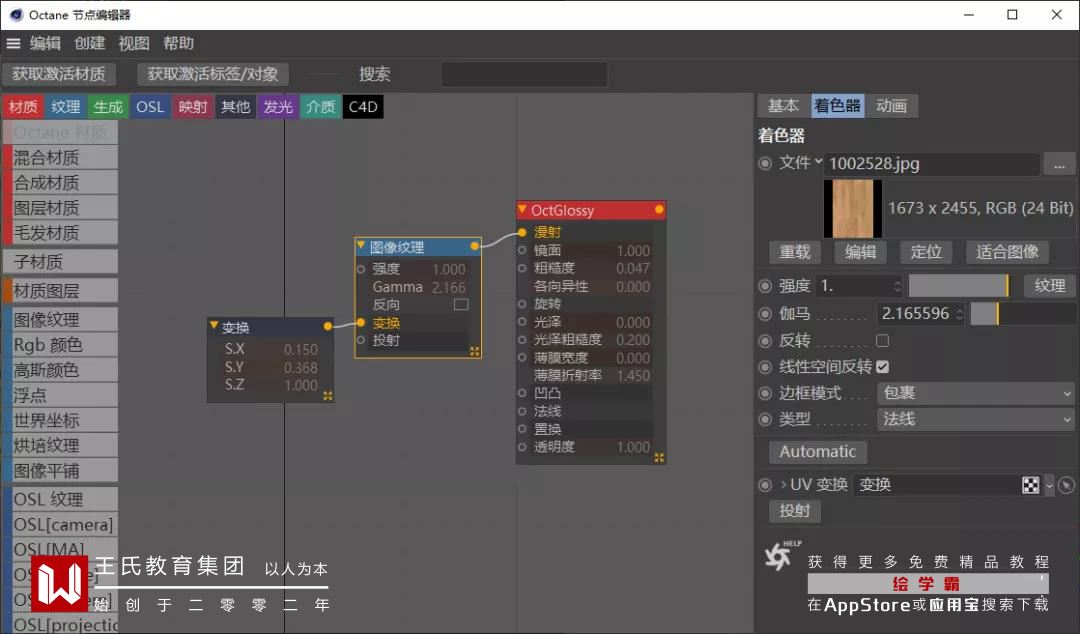This screenshot has height=634, width=1080.
Task: Toggle the 反转 checkbox in shader panel
Action: point(882,340)
